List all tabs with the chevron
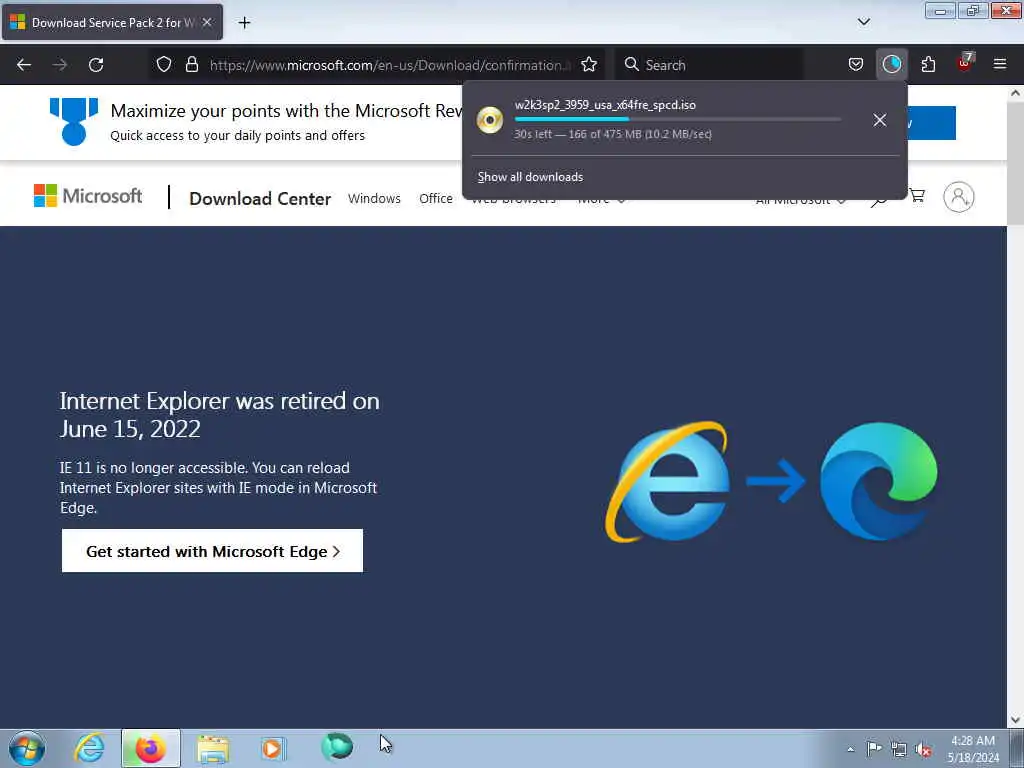This screenshot has width=1024, height=768. click(x=863, y=22)
